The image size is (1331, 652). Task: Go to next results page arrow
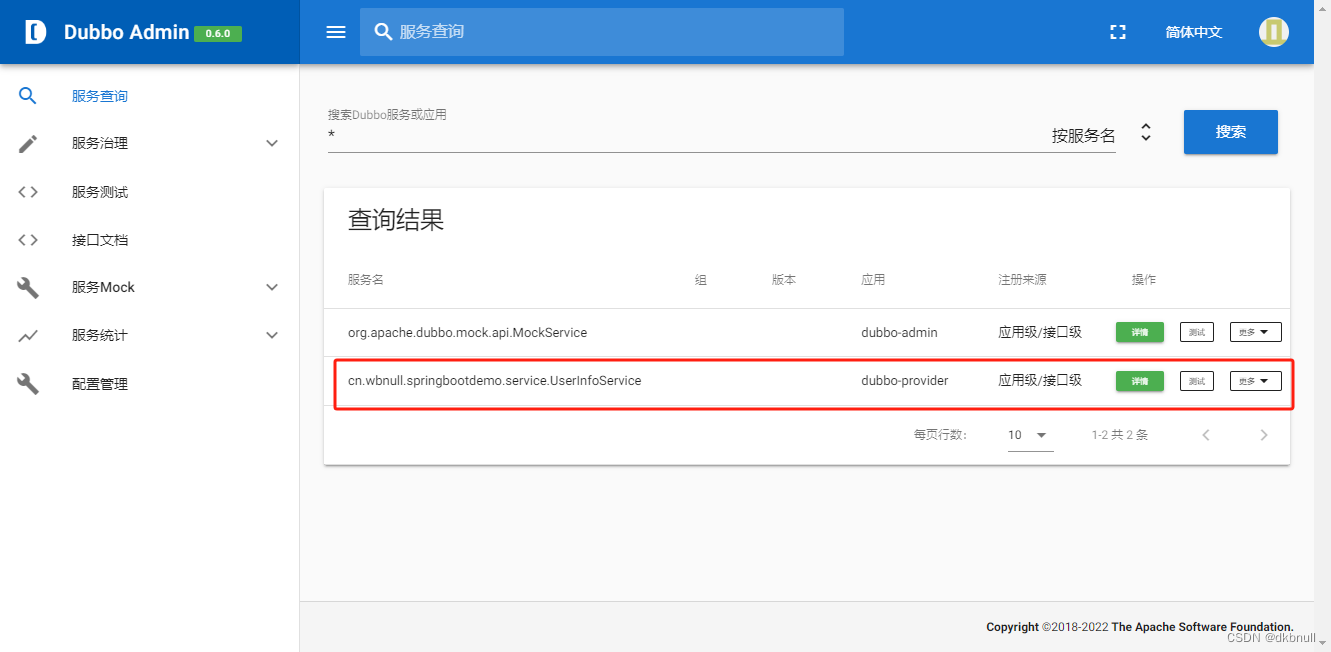pos(1264,435)
